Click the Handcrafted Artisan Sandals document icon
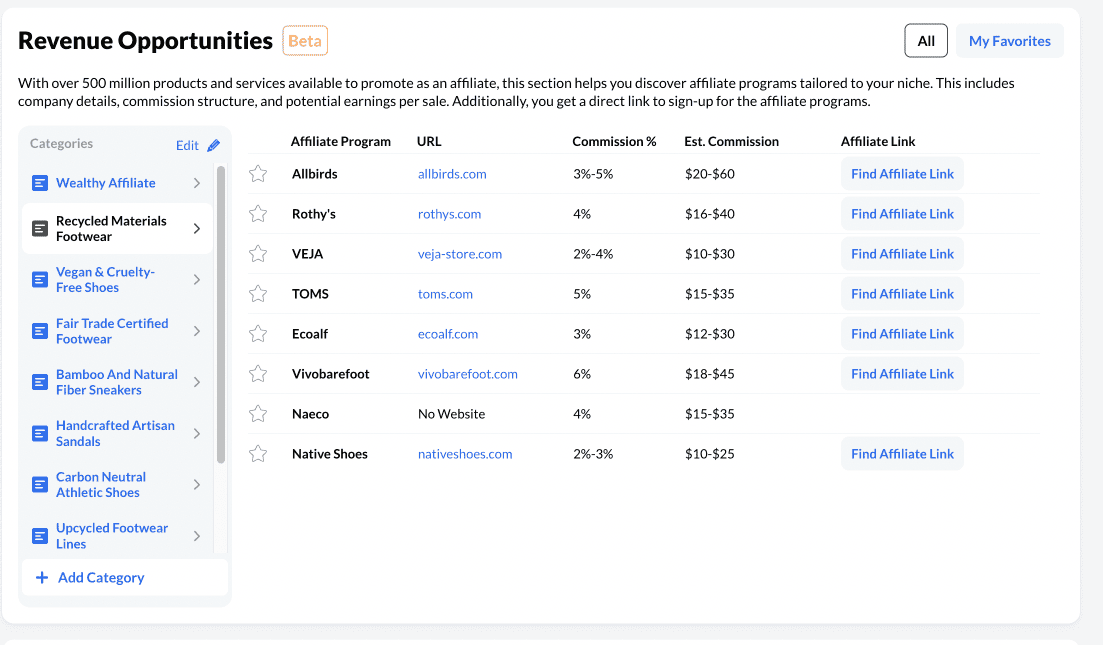 click(40, 433)
